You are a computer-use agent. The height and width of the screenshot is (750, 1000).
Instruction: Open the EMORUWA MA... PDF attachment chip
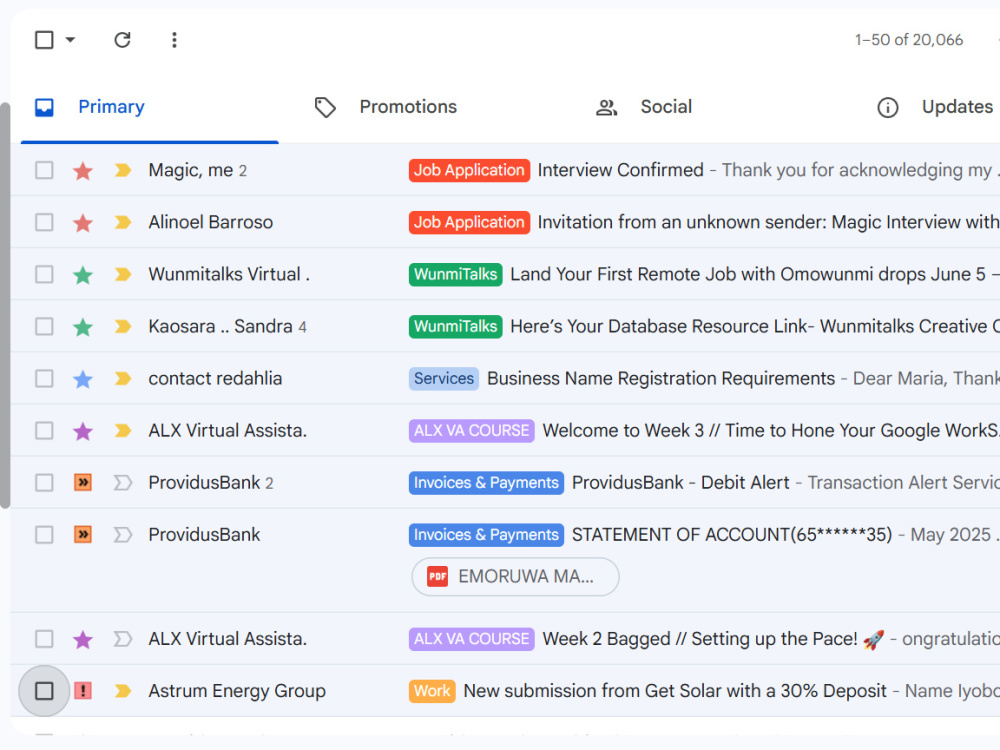coord(515,577)
